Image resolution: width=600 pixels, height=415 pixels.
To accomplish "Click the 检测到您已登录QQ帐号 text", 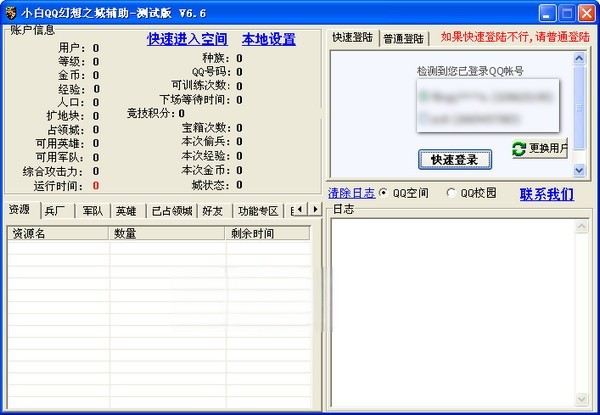I will coord(470,71).
